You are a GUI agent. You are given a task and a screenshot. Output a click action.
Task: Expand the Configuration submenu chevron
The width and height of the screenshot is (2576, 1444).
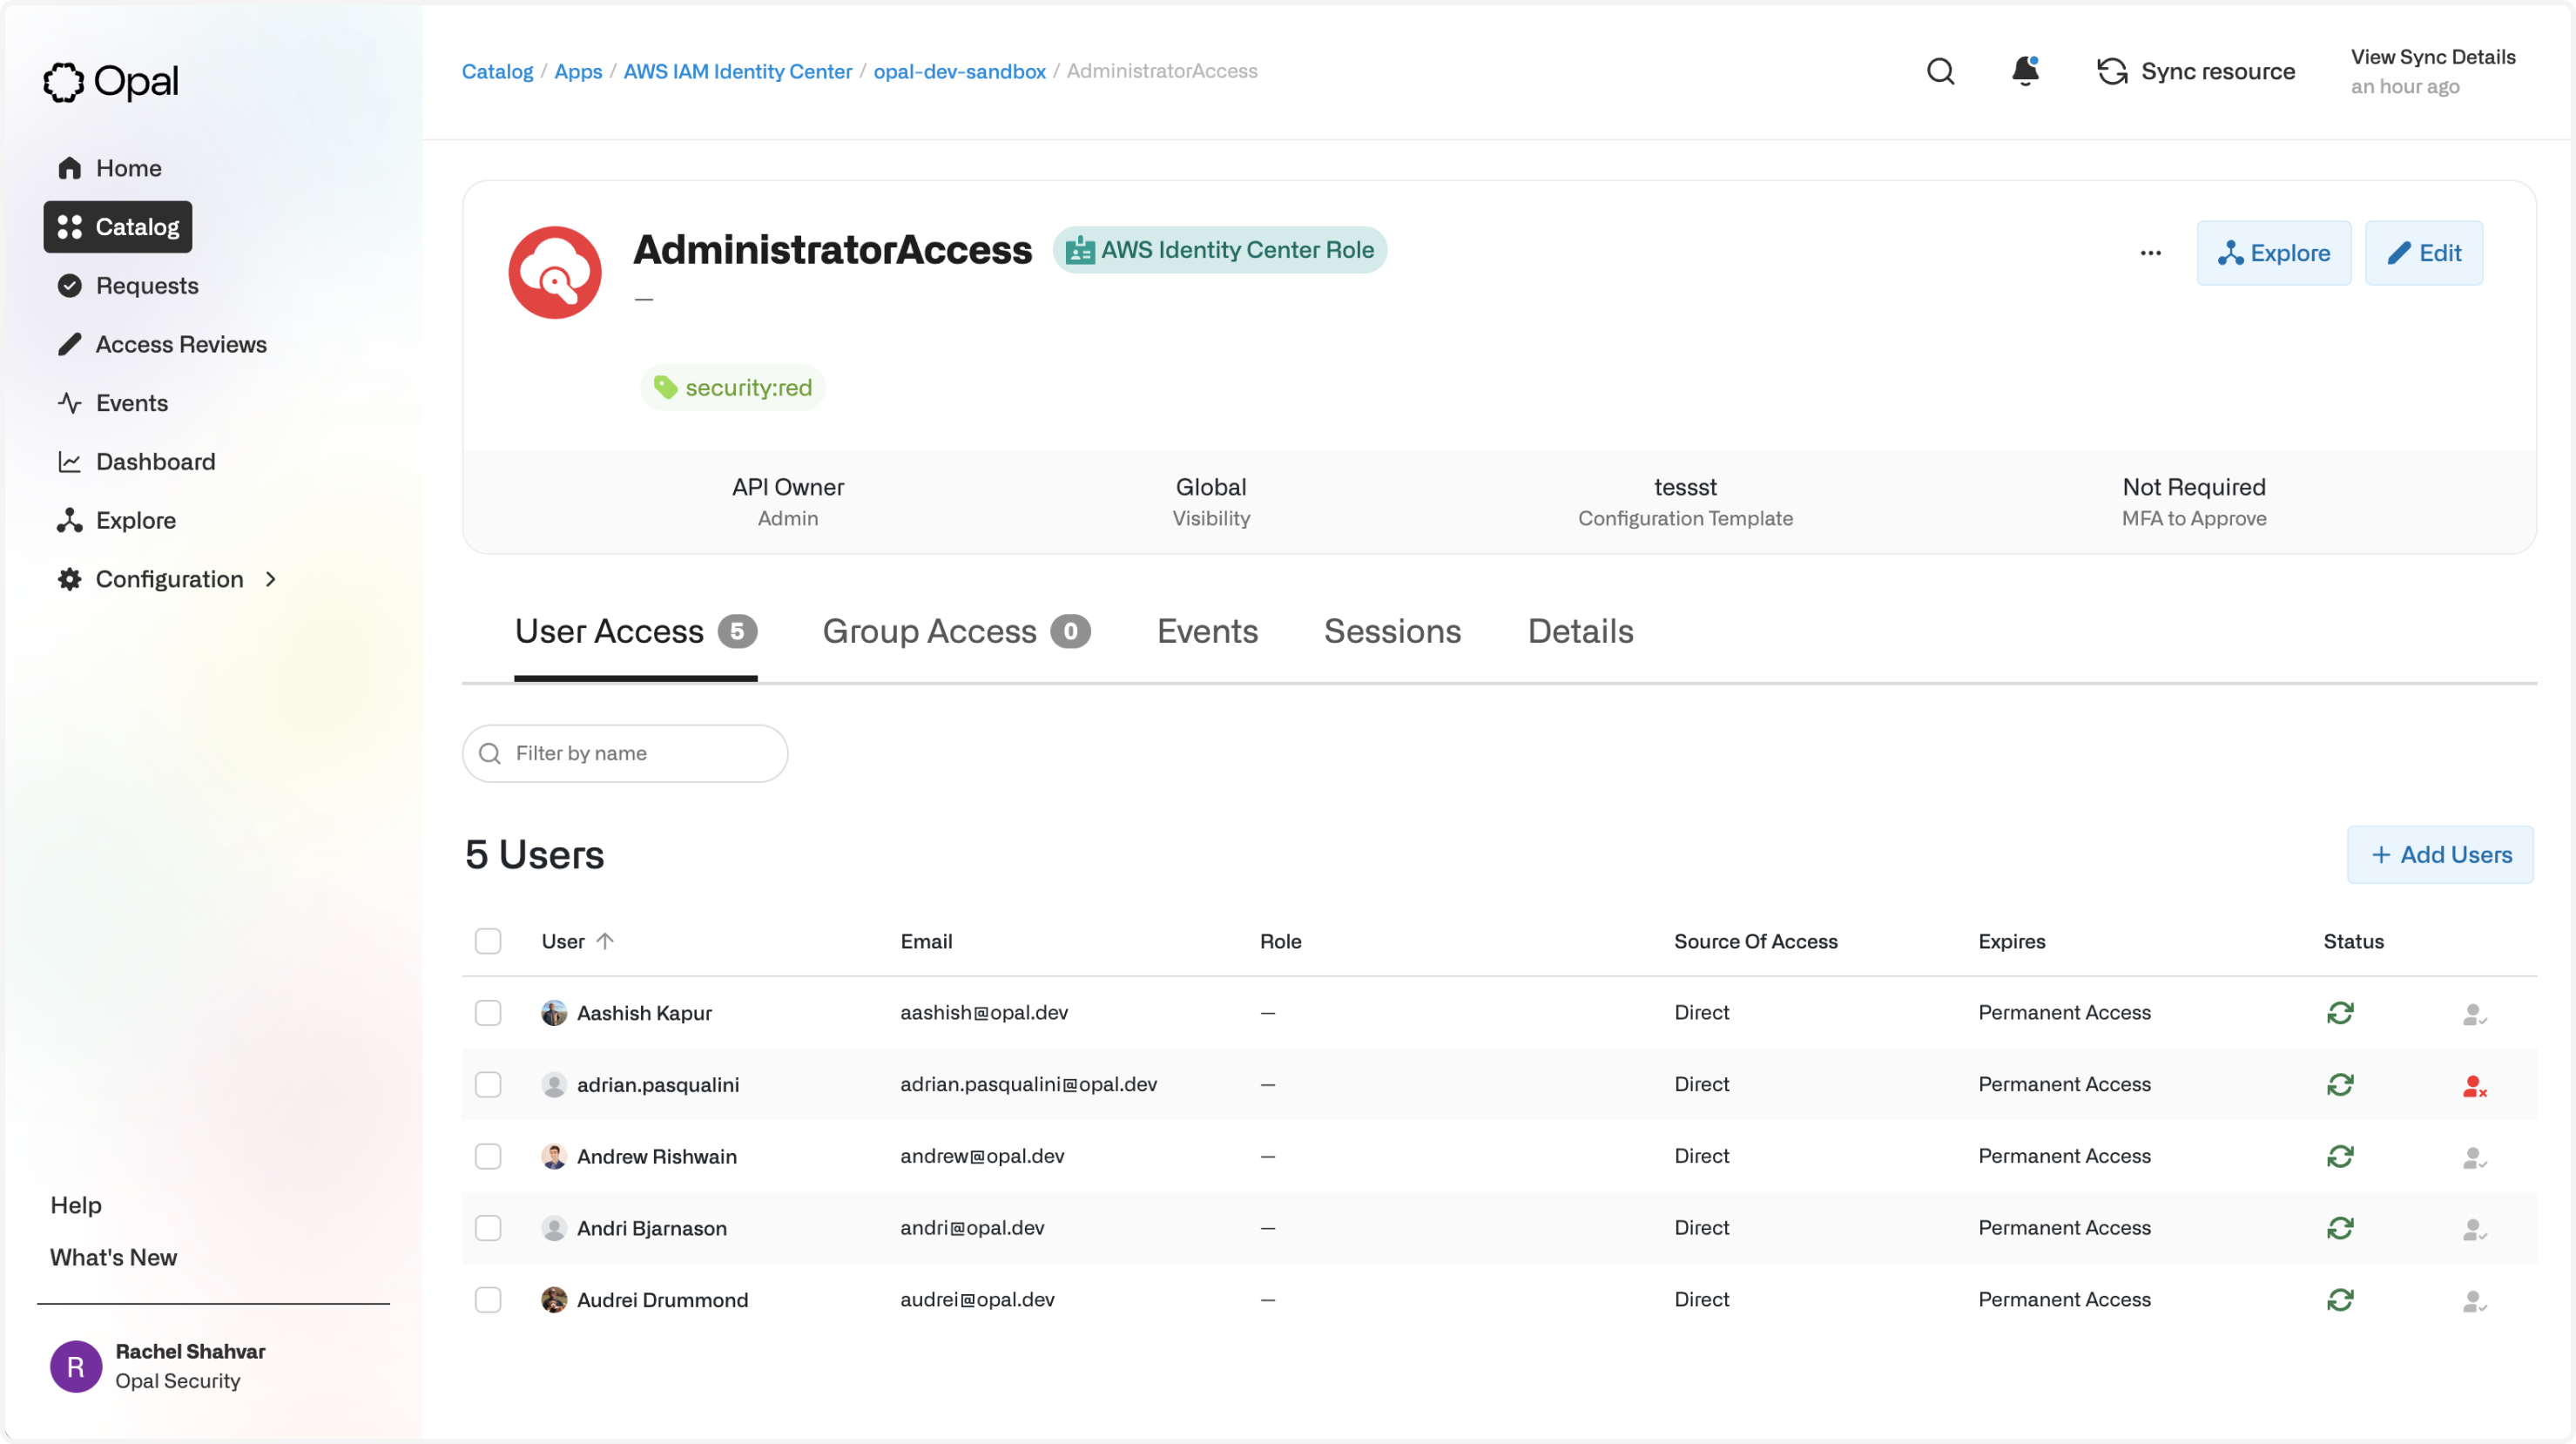click(271, 579)
